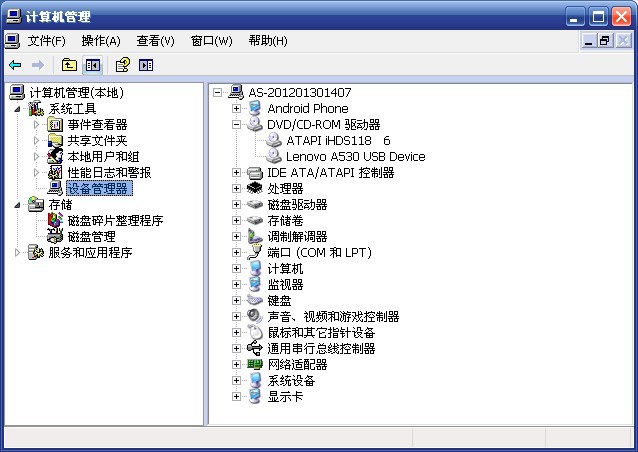This screenshot has height=452, width=638.
Task: Click the DVD/CD-ROM 驱动器 drive icon
Action: pos(255,124)
